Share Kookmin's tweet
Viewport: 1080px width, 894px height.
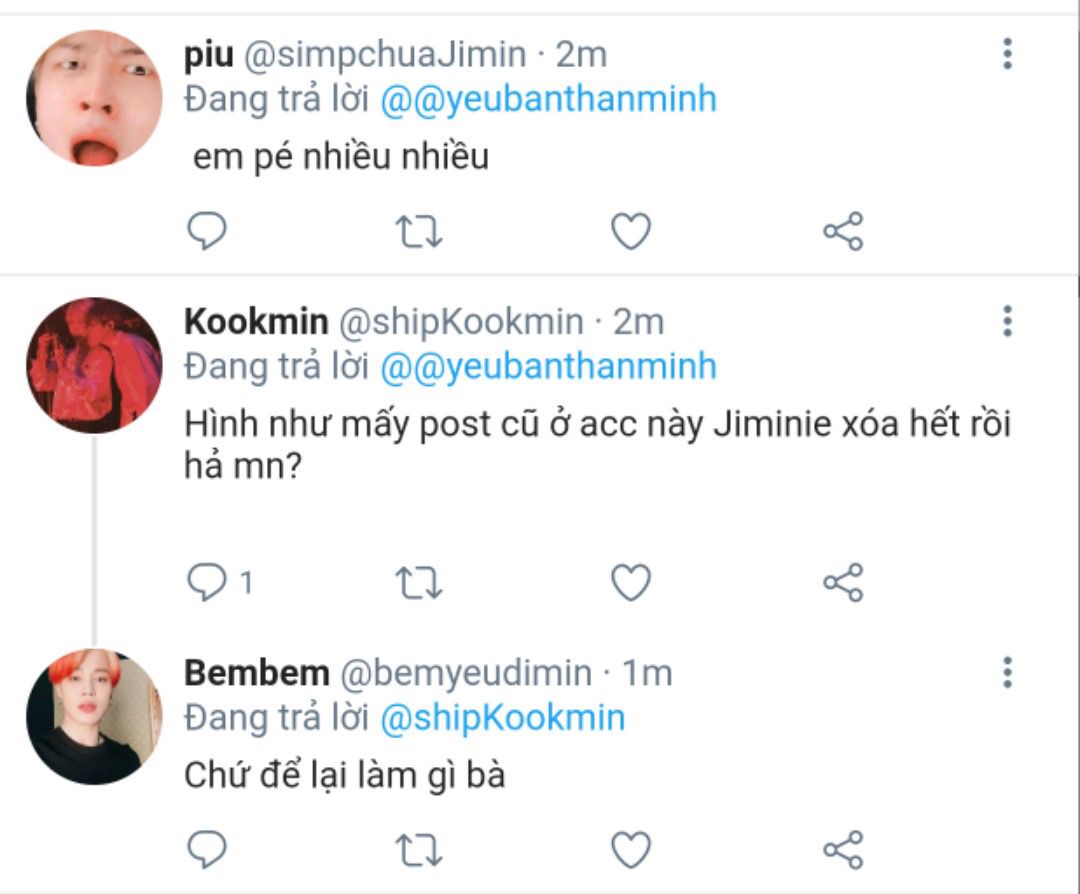coord(843,582)
